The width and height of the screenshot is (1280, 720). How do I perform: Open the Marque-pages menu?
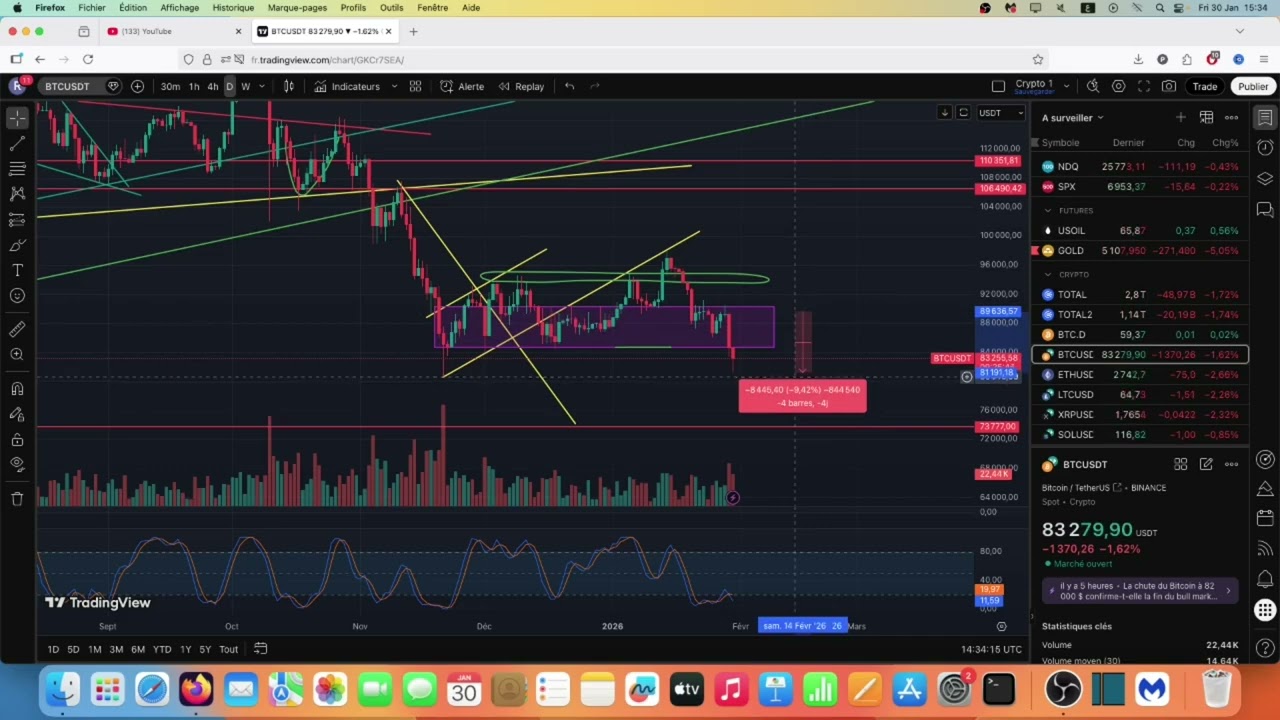pos(297,8)
